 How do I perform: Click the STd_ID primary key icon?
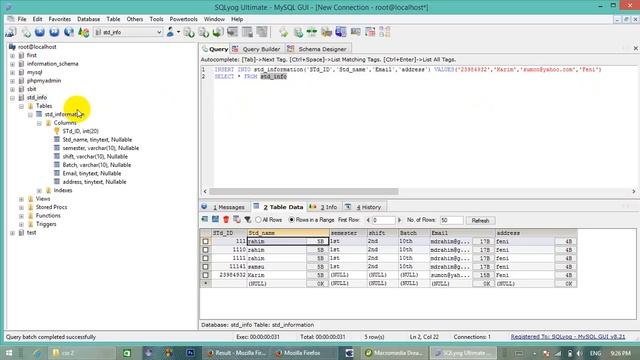pyautogui.click(x=57, y=131)
